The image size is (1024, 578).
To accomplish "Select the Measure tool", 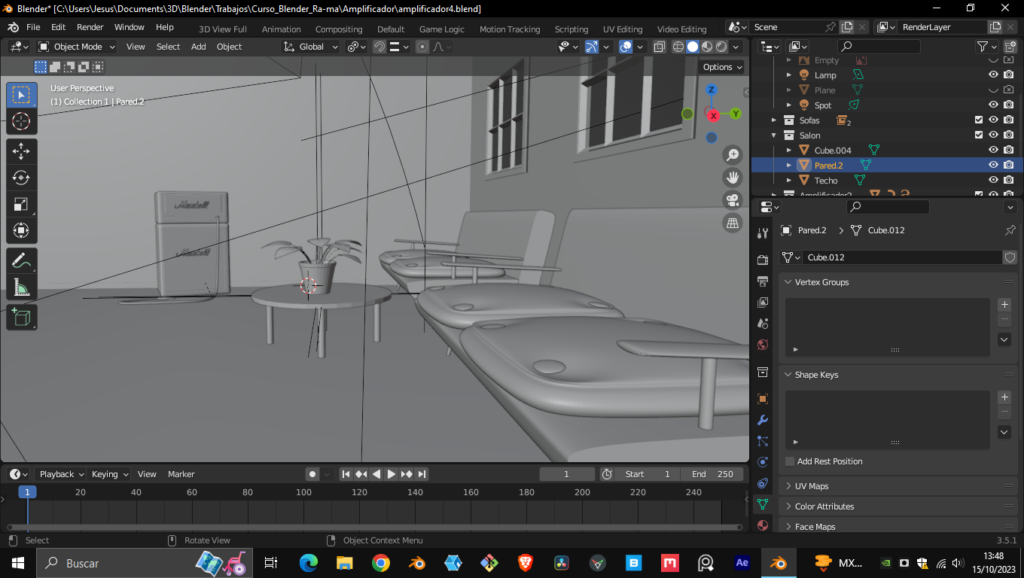I will coord(21,287).
